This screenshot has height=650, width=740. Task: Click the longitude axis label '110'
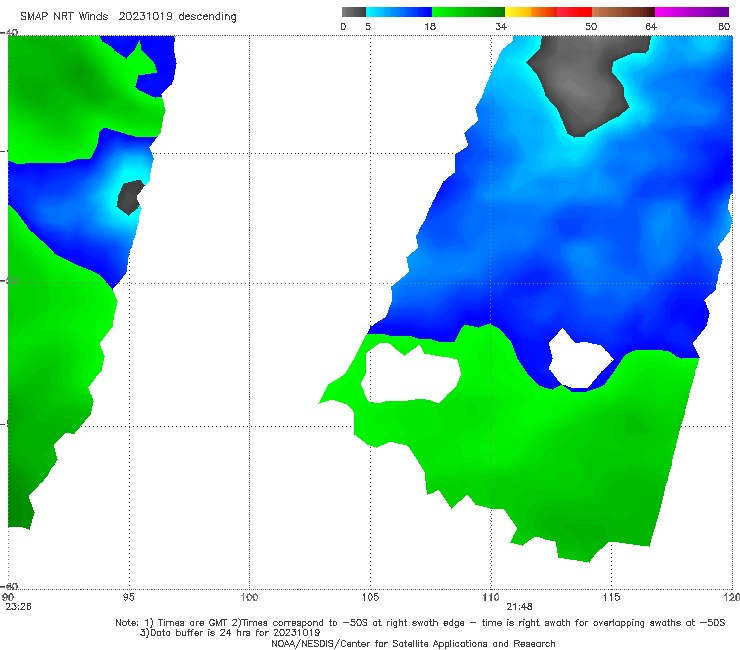click(x=491, y=597)
